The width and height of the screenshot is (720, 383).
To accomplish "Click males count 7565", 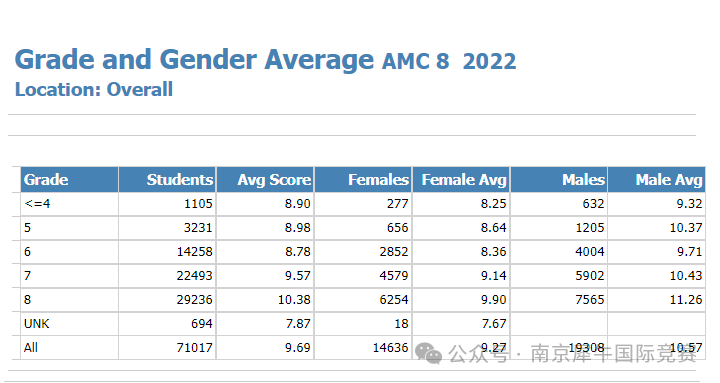I will [x=590, y=299].
